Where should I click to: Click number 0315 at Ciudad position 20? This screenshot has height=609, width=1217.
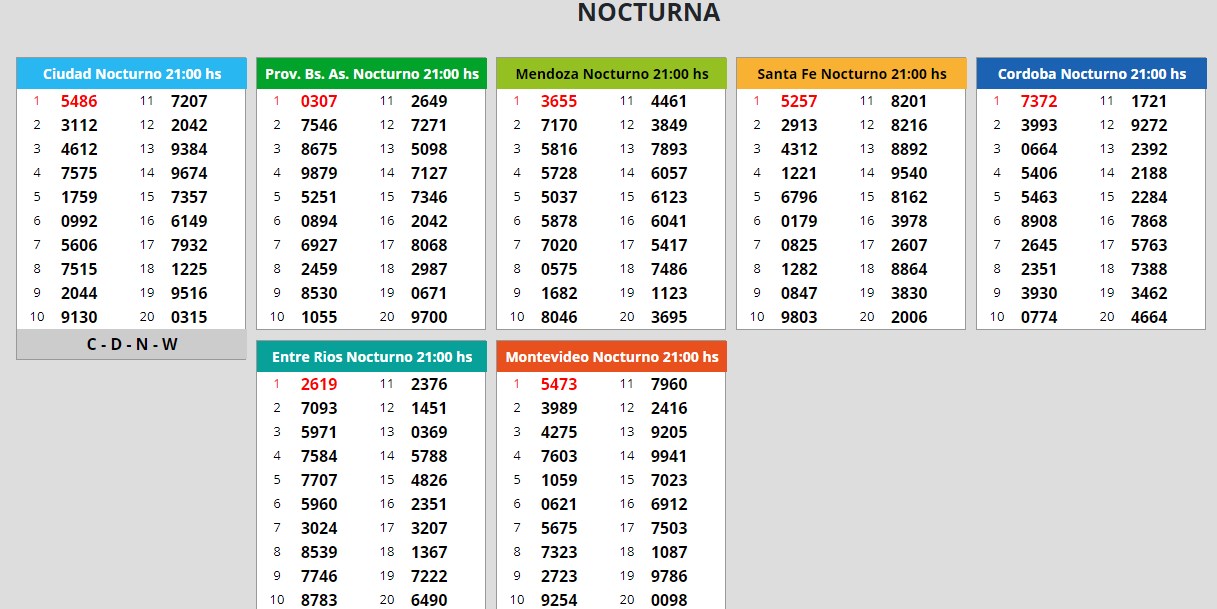(x=189, y=317)
